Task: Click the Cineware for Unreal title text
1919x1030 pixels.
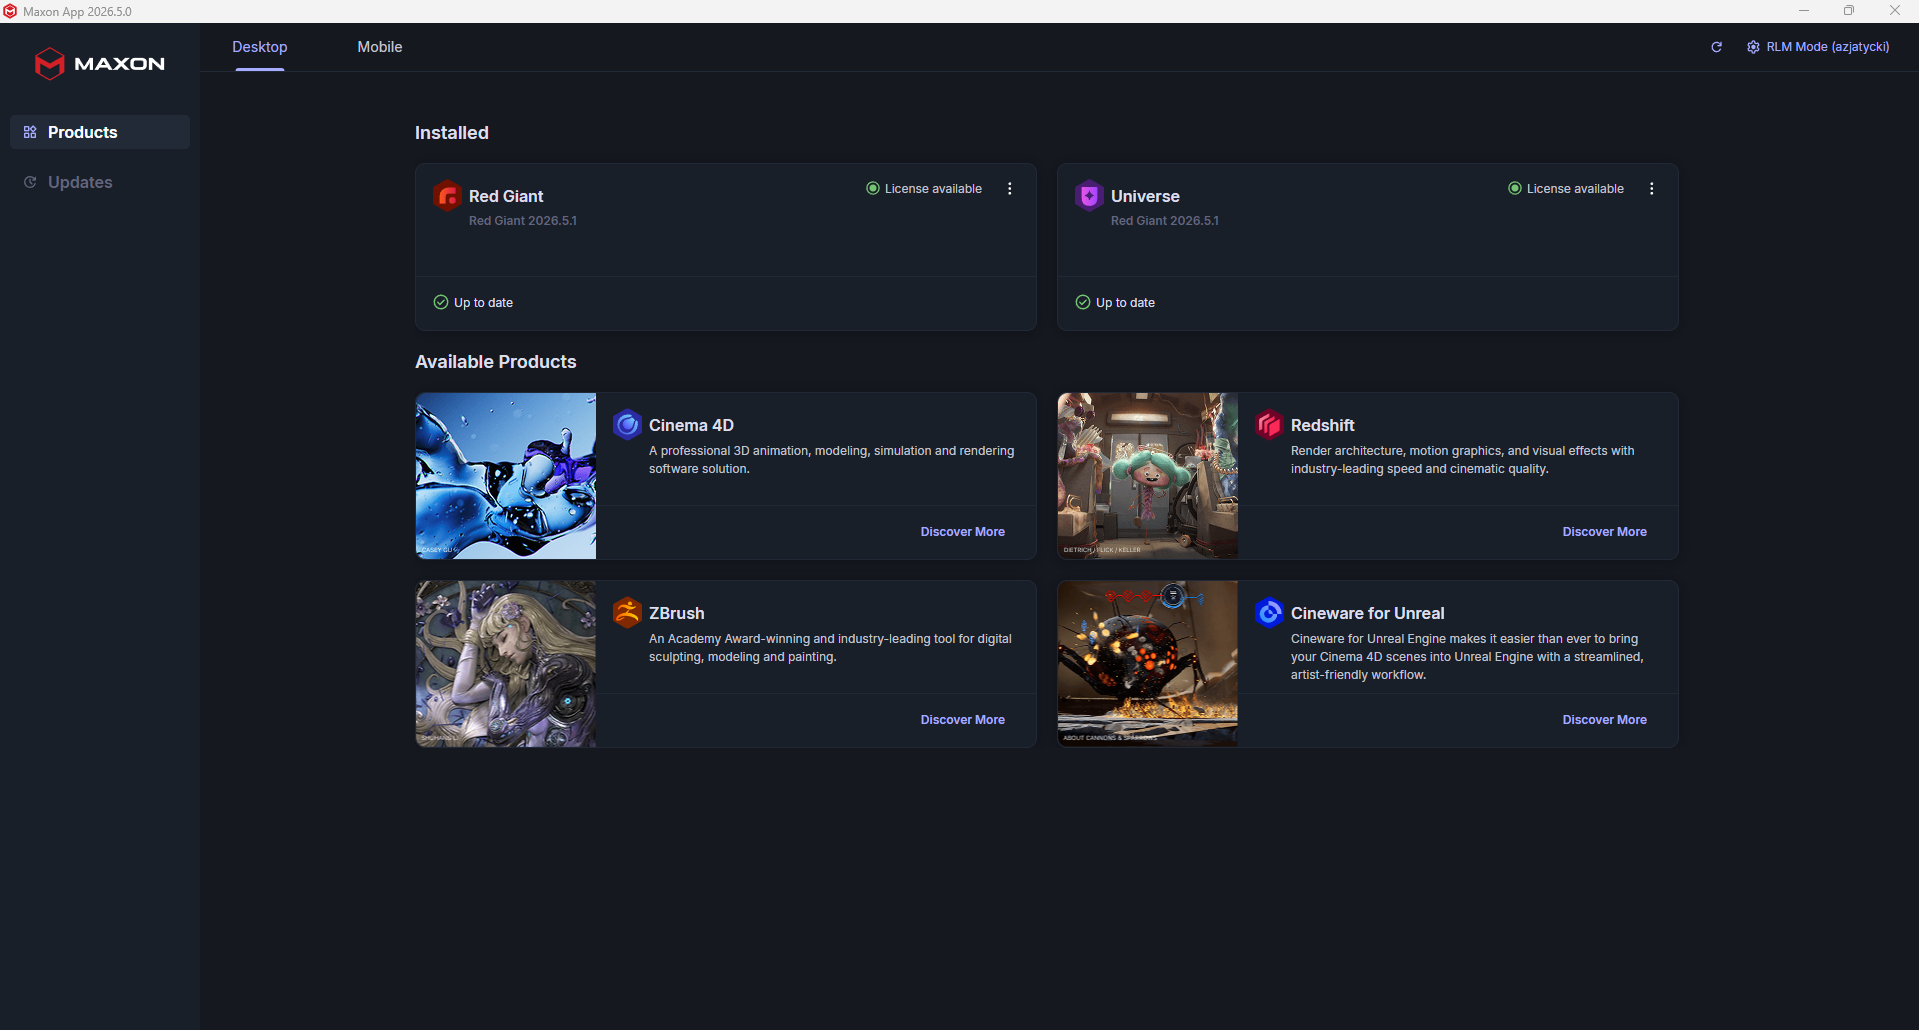Action: click(x=1367, y=613)
